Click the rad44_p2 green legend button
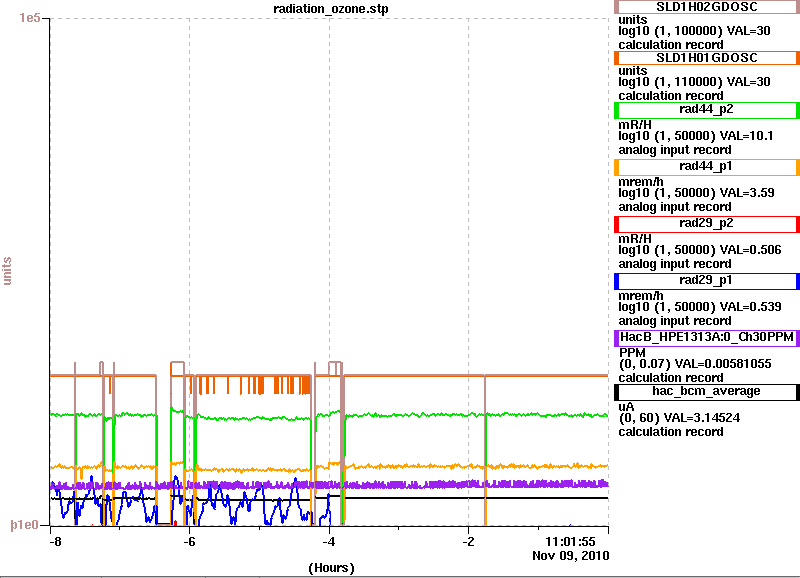800x578 pixels. point(707,110)
